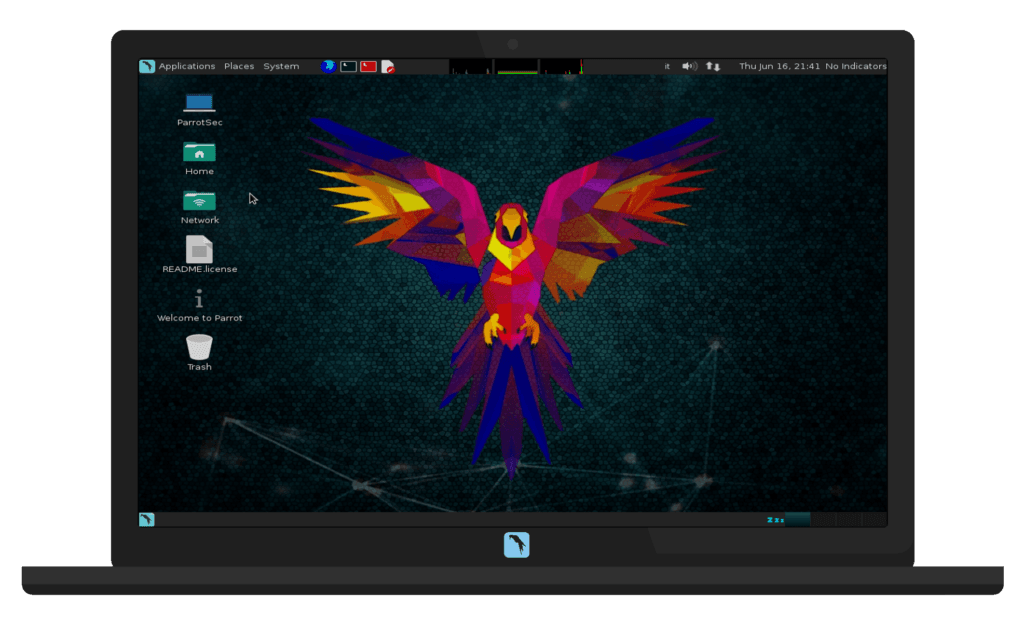Open the red root terminal icon
Image resolution: width=1024 pixels, height=624 pixels.
tap(368, 66)
